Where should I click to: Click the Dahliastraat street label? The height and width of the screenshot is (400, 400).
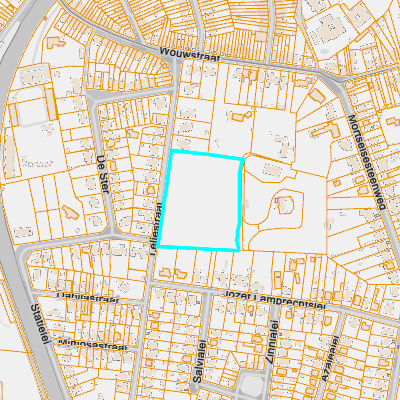point(88,297)
